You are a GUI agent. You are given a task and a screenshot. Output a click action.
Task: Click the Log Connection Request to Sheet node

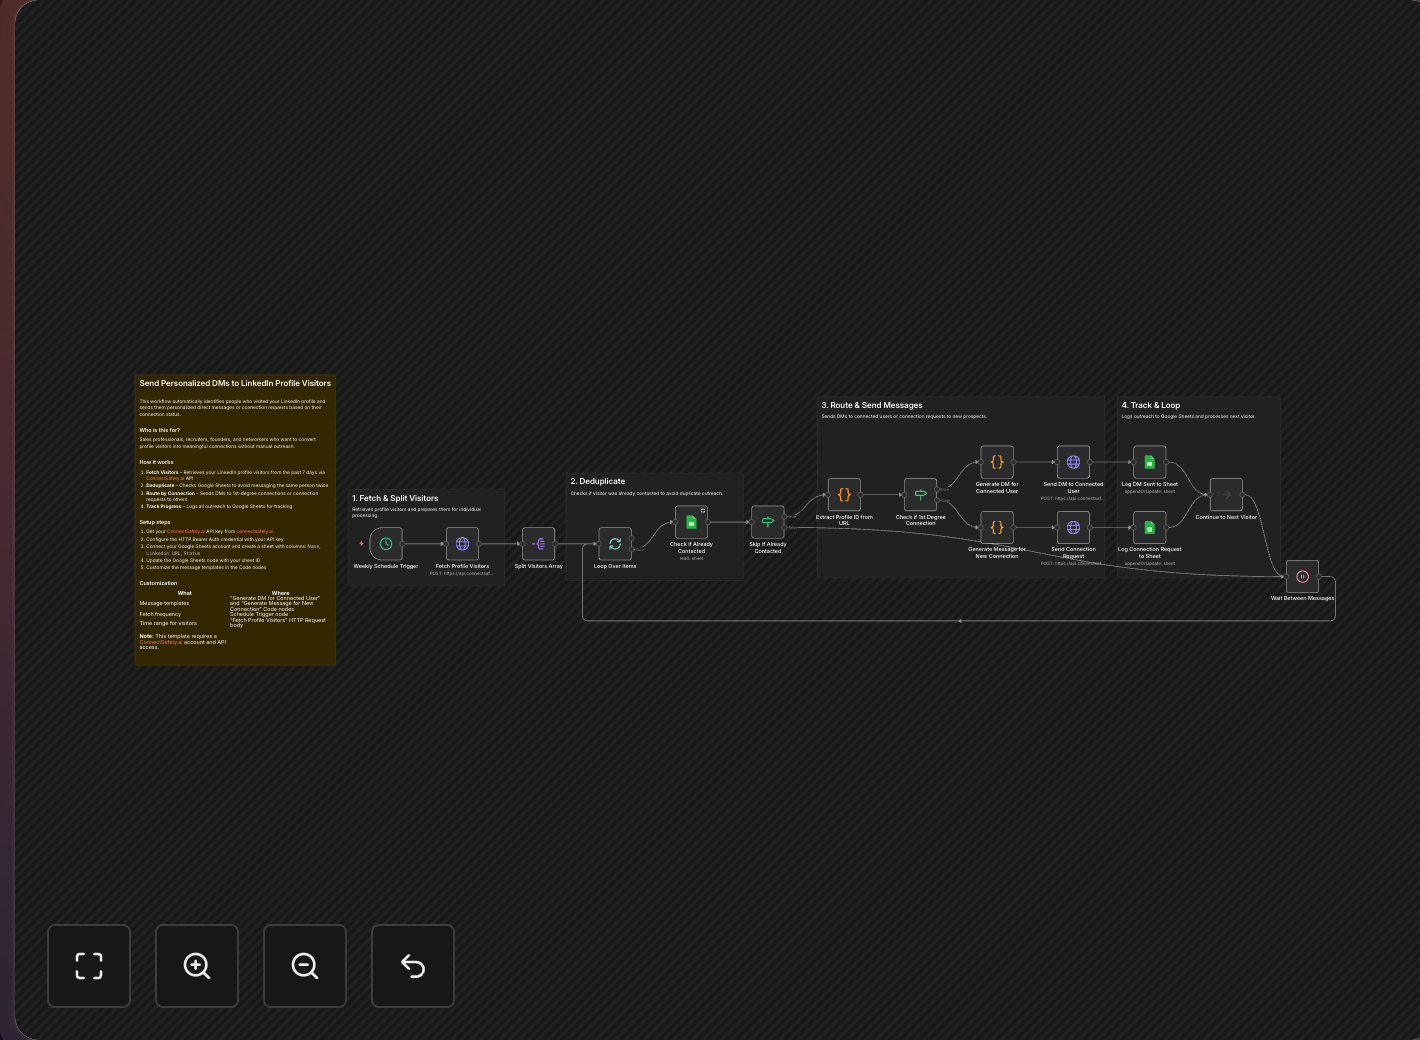coord(1149,527)
